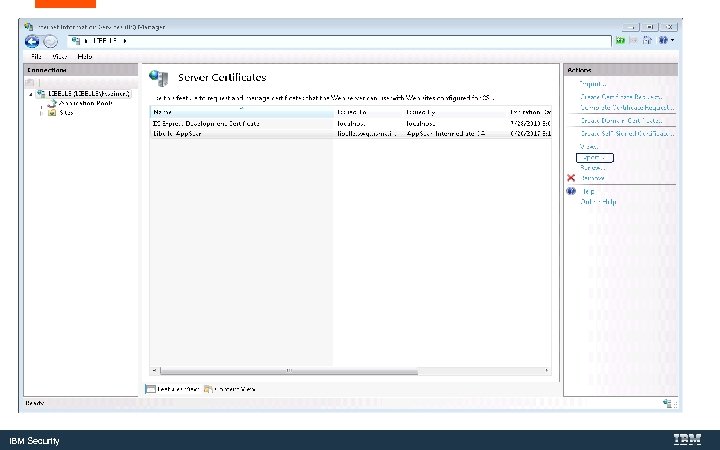This screenshot has width=720, height=450.
Task: Sort by the Issued To column header
Action: 368,112
